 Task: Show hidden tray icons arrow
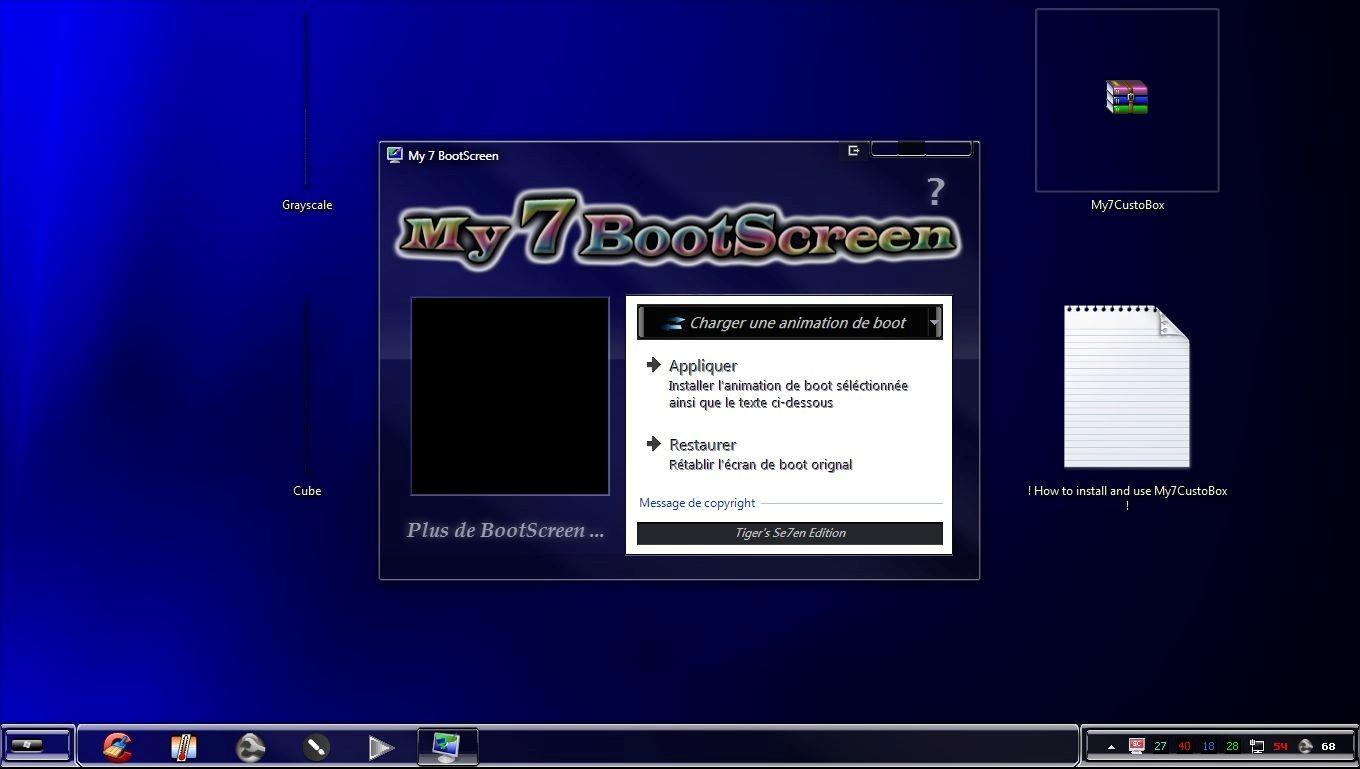[1111, 746]
